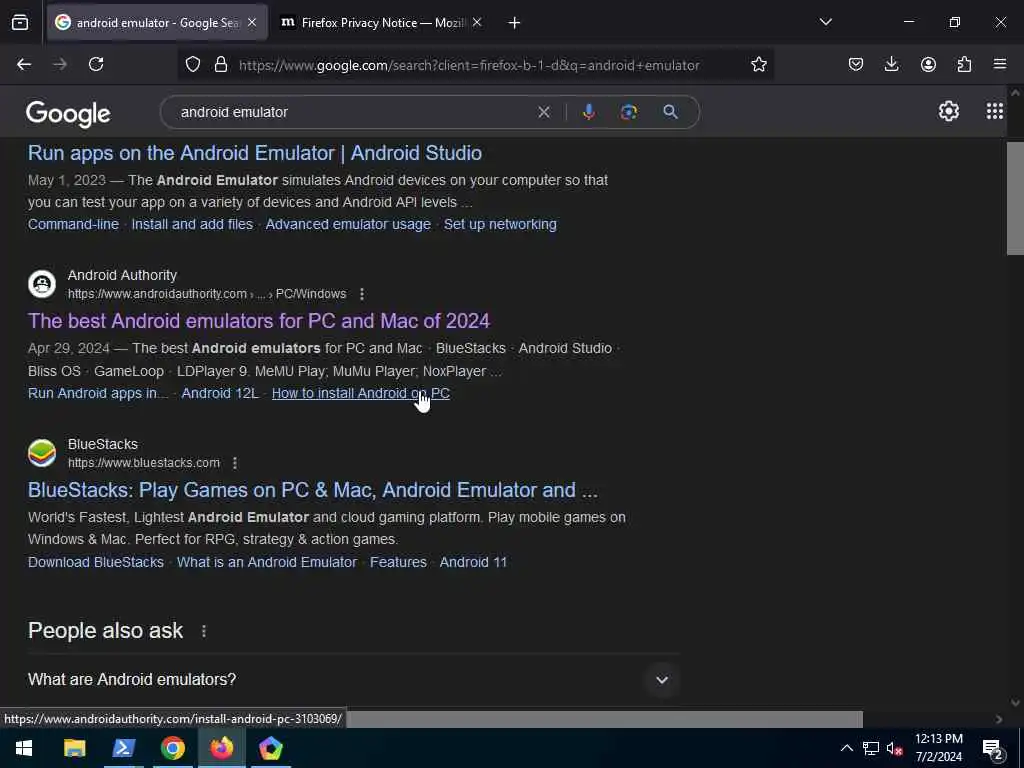This screenshot has height=768, width=1024.
Task: Open Firefox account menu
Action: pos(928,65)
